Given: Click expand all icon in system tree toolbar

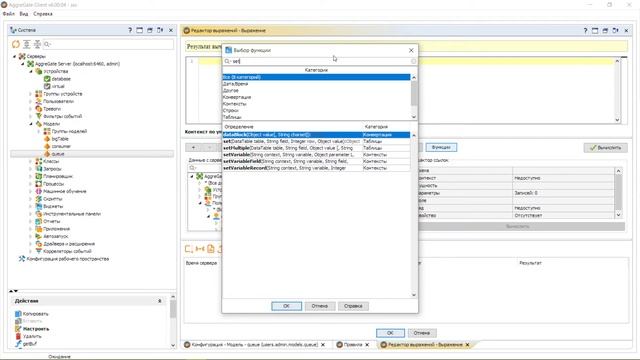Looking at the screenshot, I should pos(27,44).
